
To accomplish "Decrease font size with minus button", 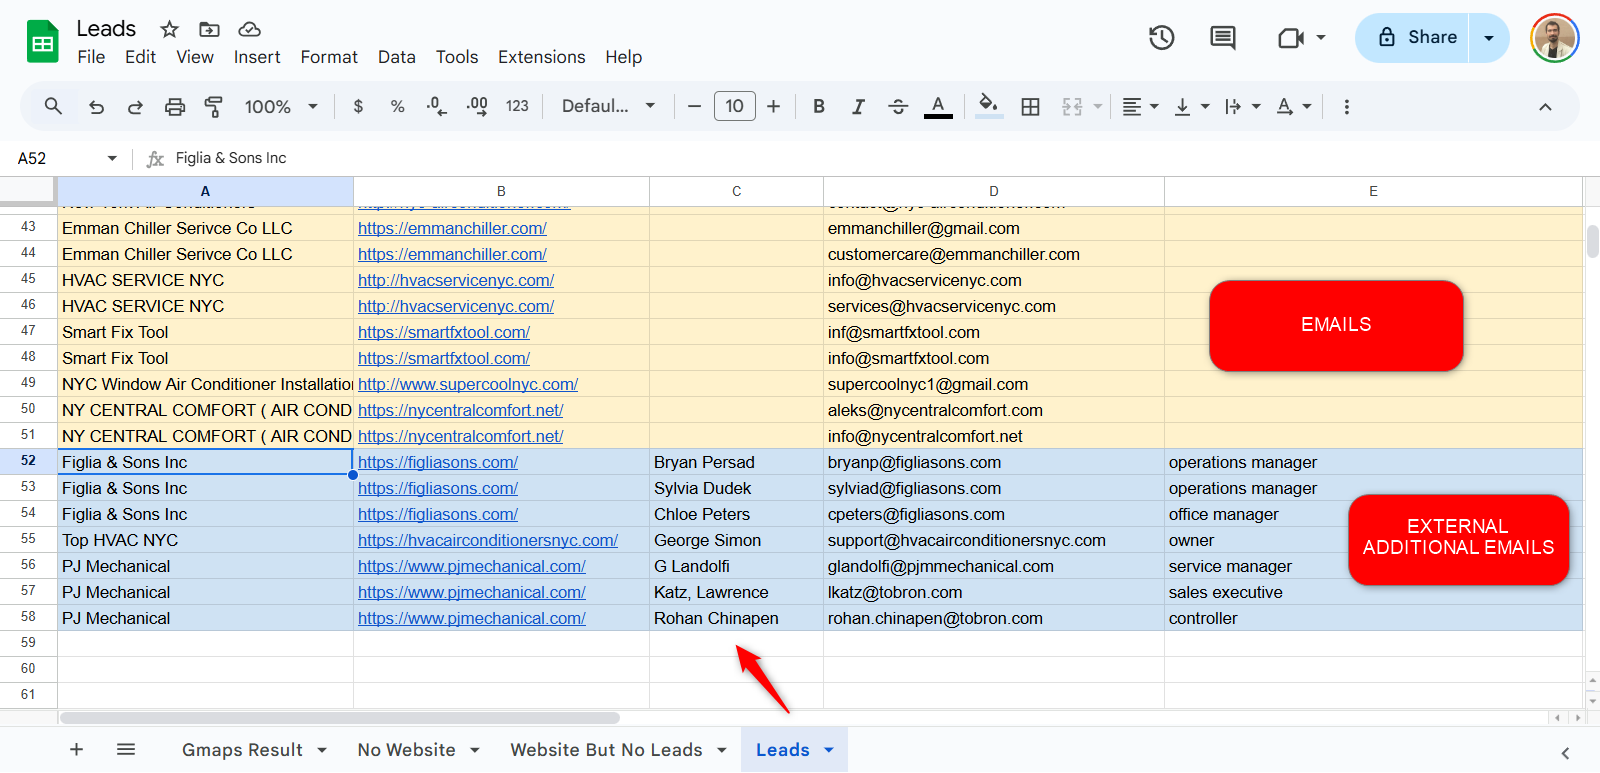I will click(694, 106).
